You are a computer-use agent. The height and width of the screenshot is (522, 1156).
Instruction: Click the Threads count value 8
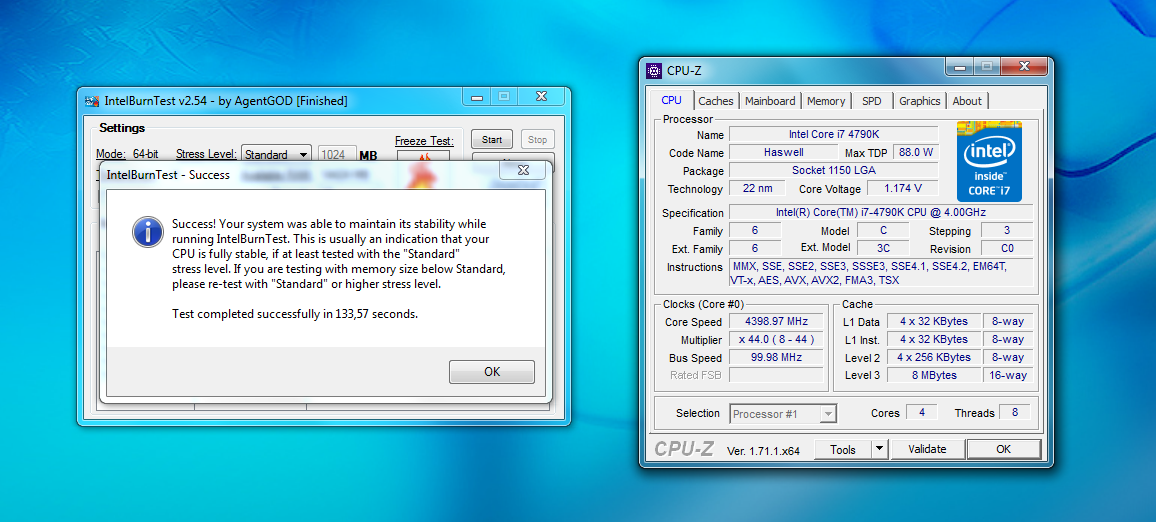[x=1015, y=412]
